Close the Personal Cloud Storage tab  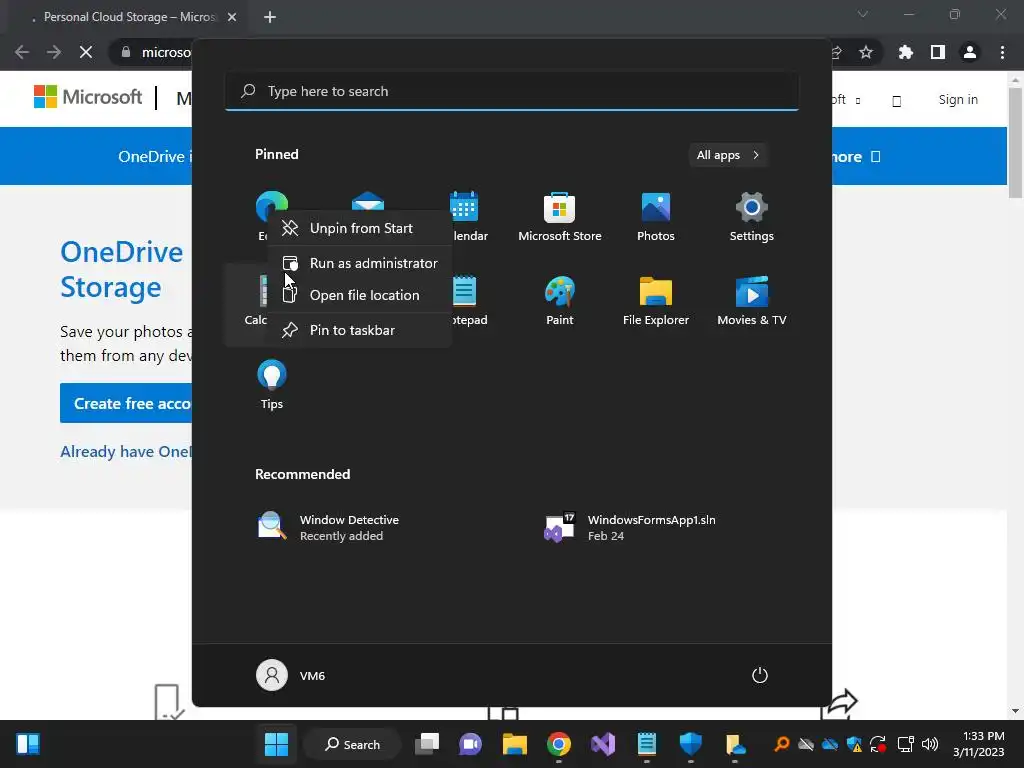pyautogui.click(x=232, y=17)
